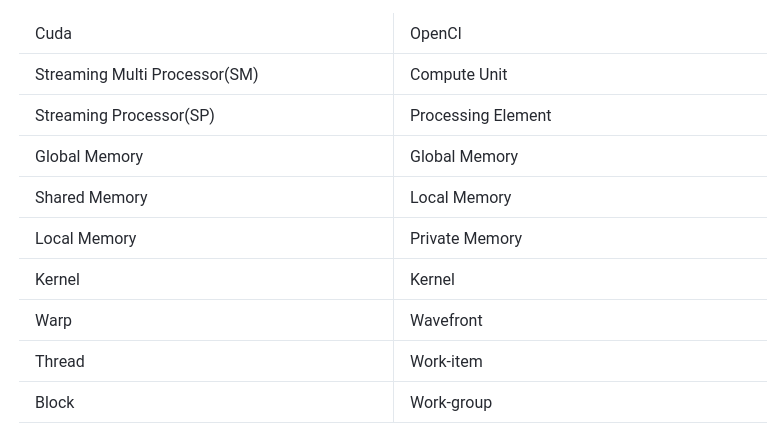Select 'Global Memory' in OpenCl column
The width and height of the screenshot is (784, 433).
pyautogui.click(x=580, y=156)
